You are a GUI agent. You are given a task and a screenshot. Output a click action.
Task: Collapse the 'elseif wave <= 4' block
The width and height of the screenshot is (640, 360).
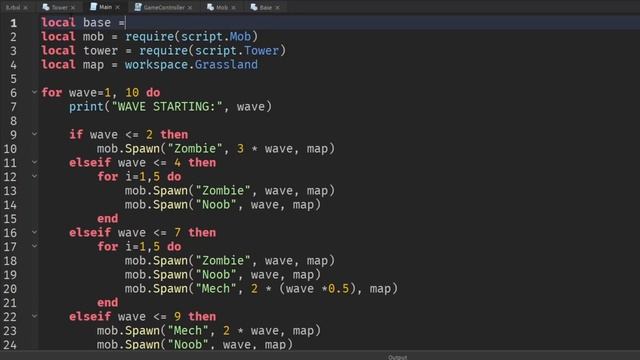click(34, 162)
